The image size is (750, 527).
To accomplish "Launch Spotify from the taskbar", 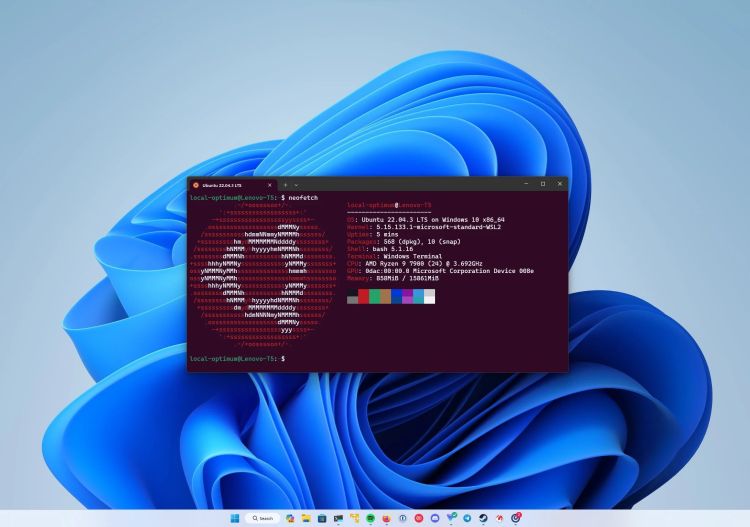I will (x=370, y=518).
